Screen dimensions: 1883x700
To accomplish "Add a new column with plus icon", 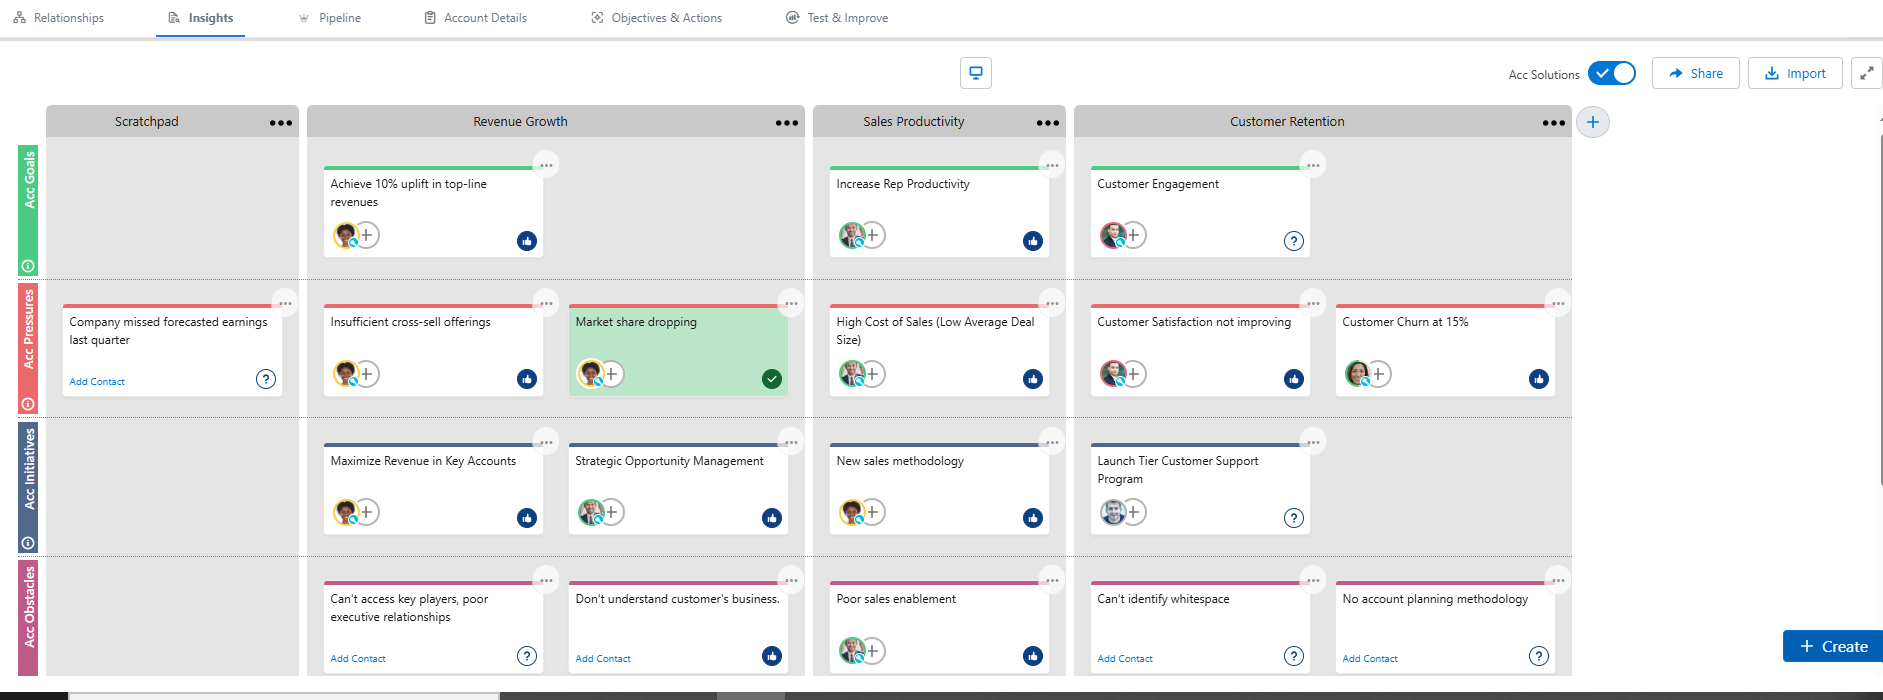I will point(1592,122).
